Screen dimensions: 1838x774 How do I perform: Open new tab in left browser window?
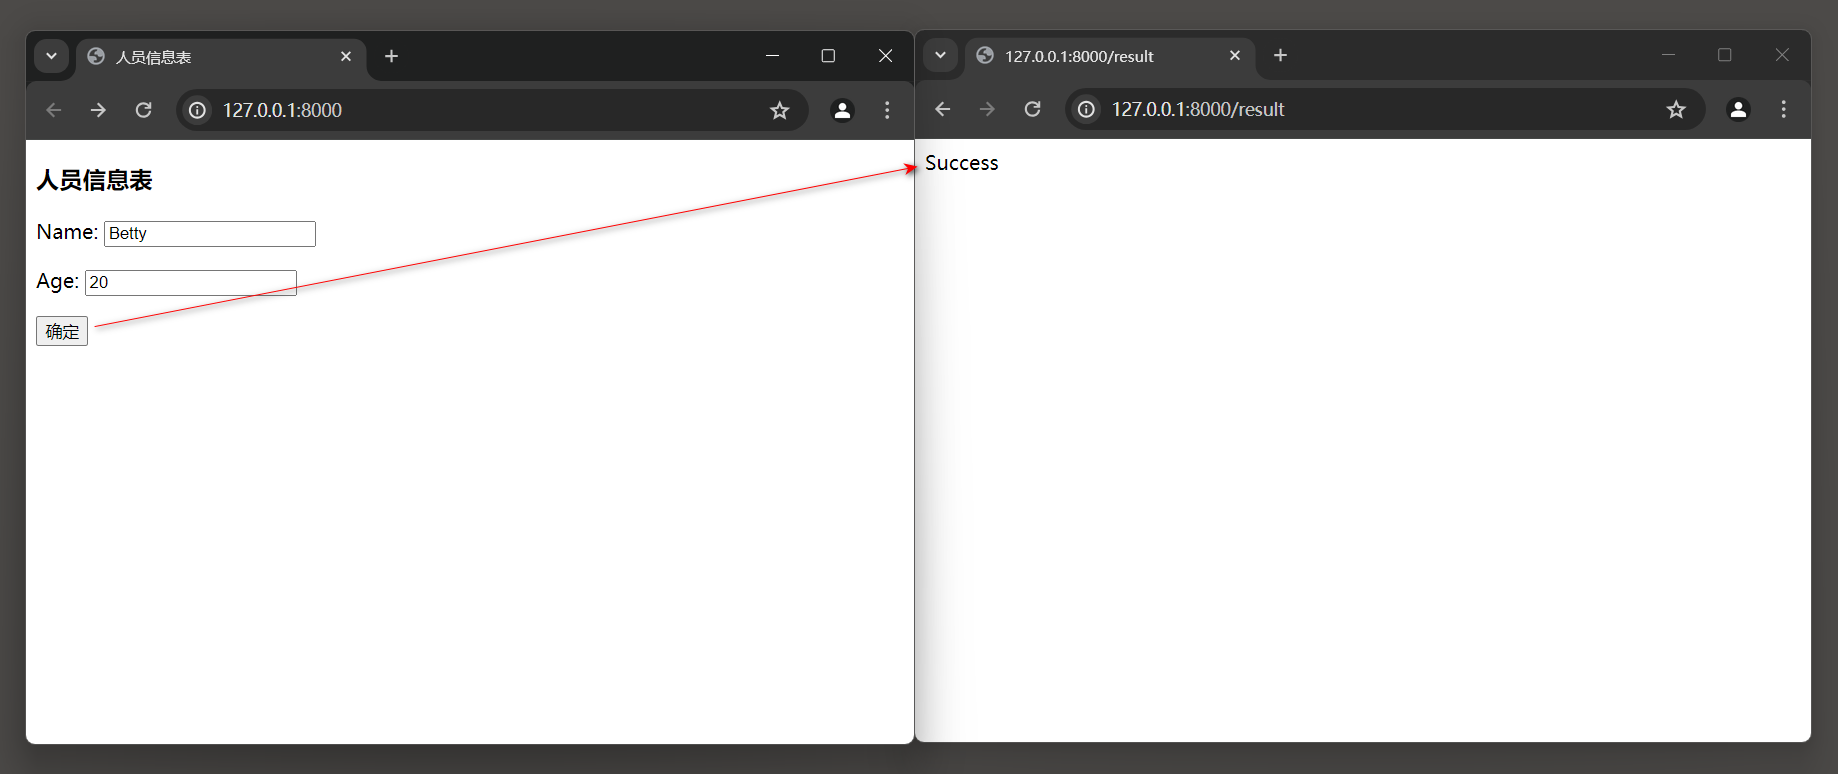tap(392, 56)
